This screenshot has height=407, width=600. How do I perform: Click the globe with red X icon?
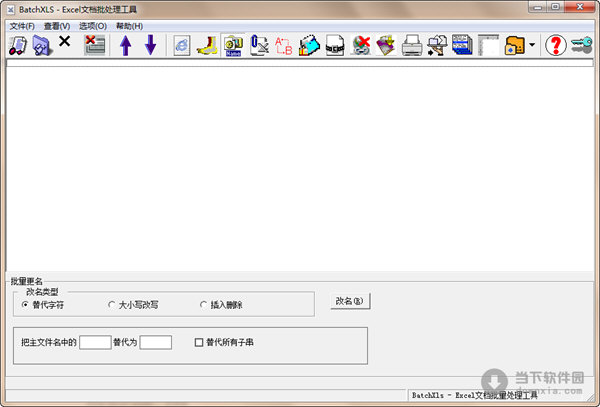click(360, 46)
